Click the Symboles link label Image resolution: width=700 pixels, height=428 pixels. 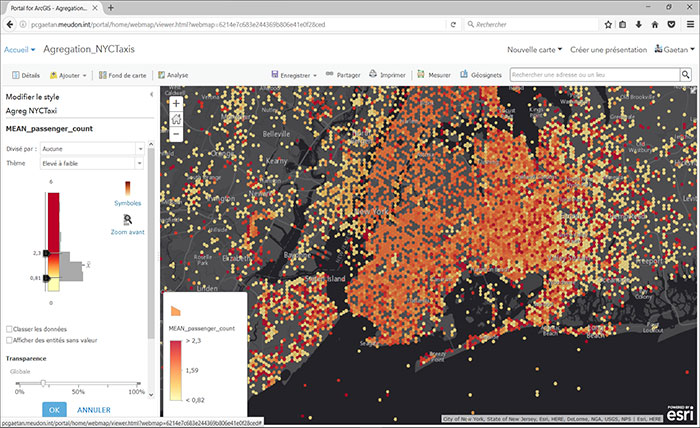[x=128, y=203]
